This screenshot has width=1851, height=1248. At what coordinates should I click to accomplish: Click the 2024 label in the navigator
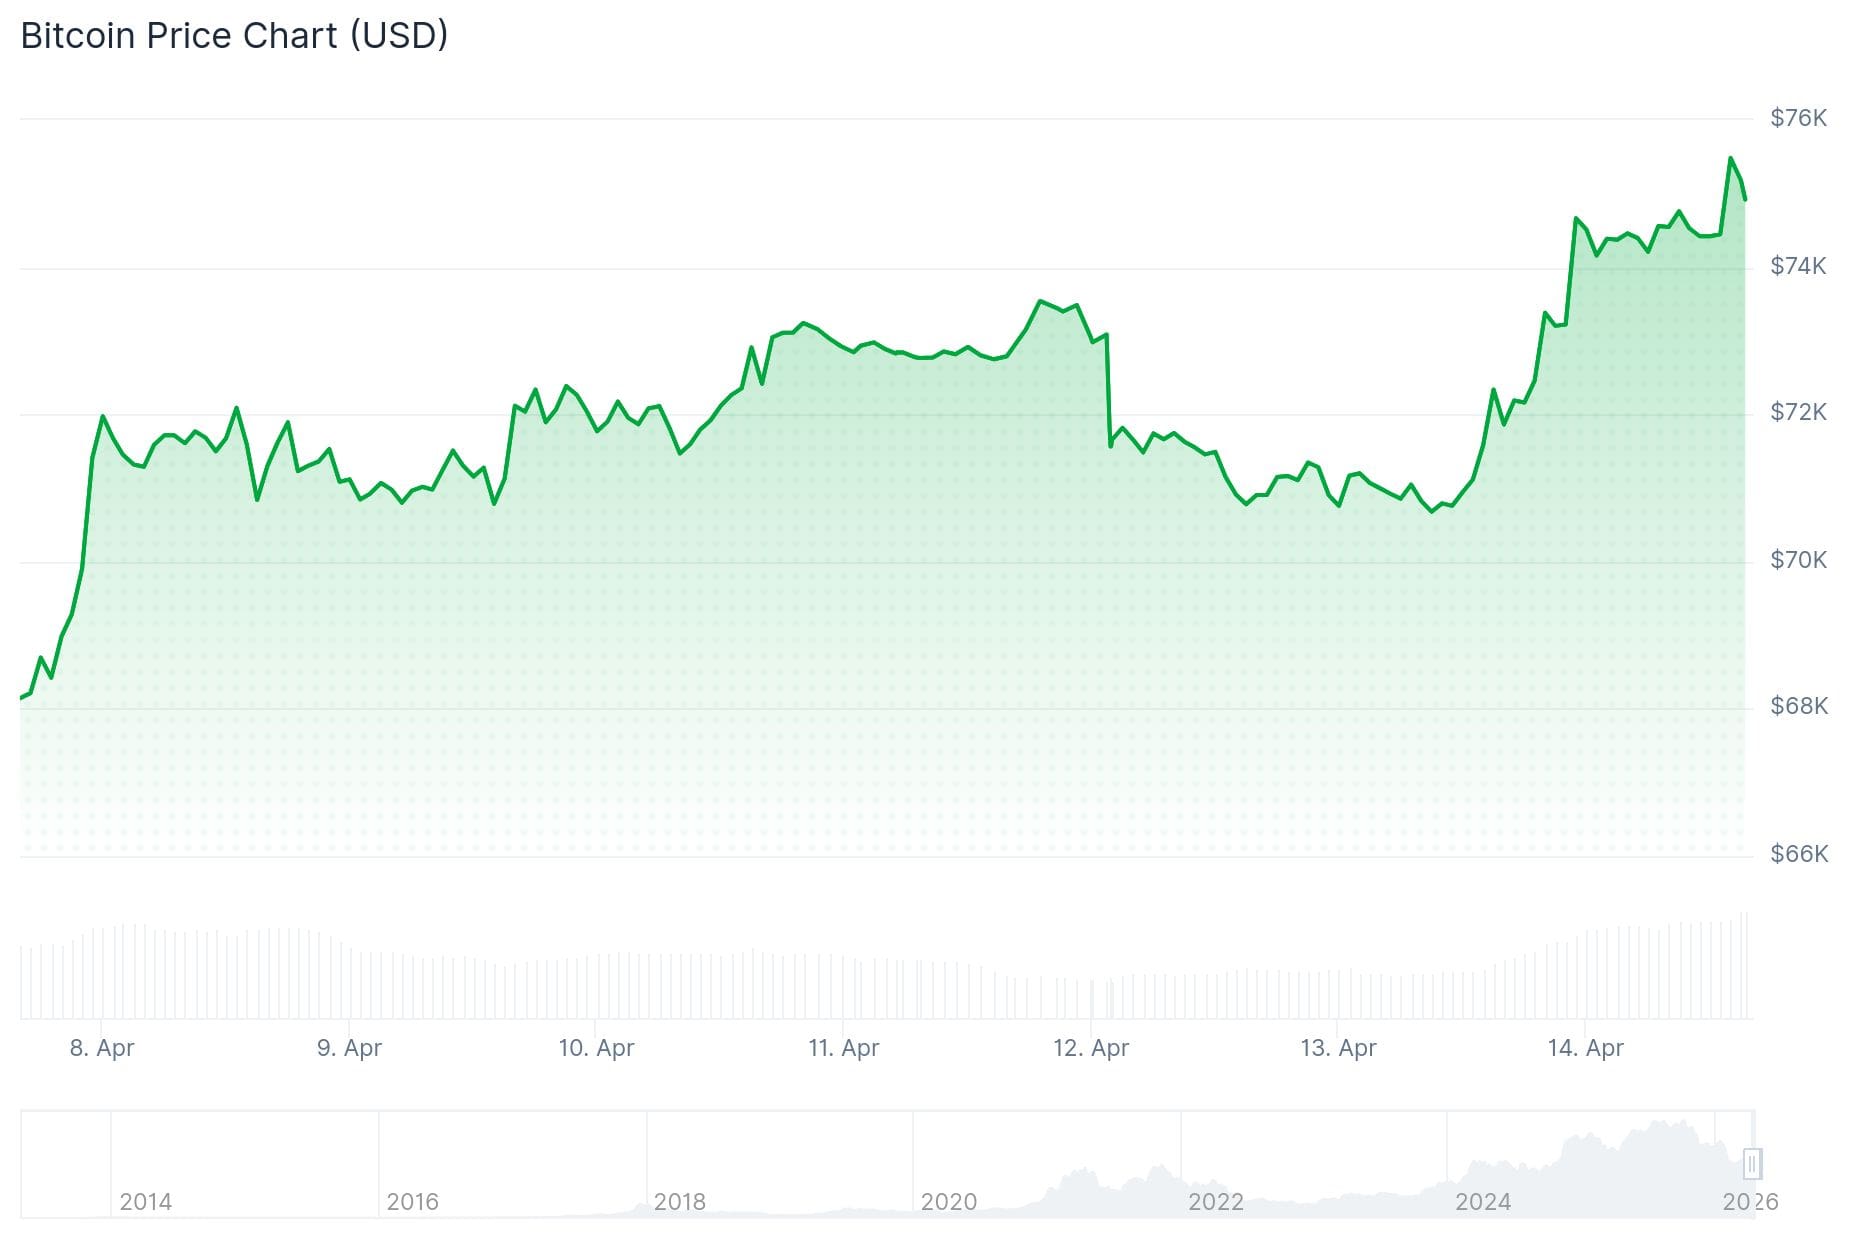pos(1482,1201)
